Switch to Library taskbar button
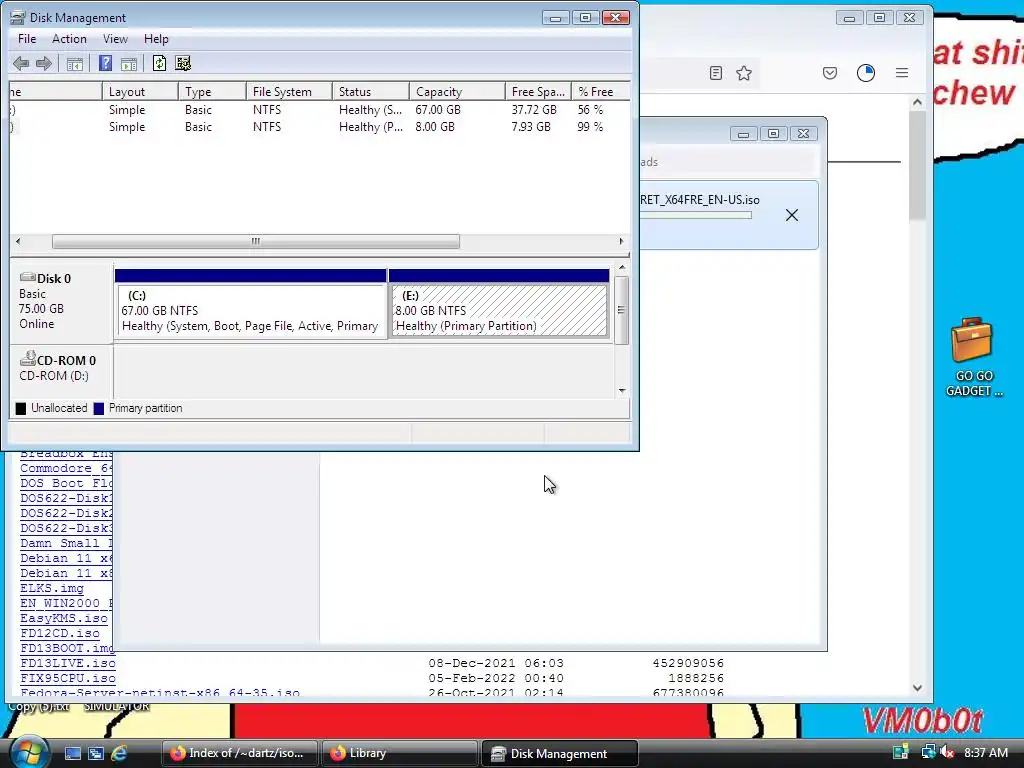1024x768 pixels. [x=400, y=753]
